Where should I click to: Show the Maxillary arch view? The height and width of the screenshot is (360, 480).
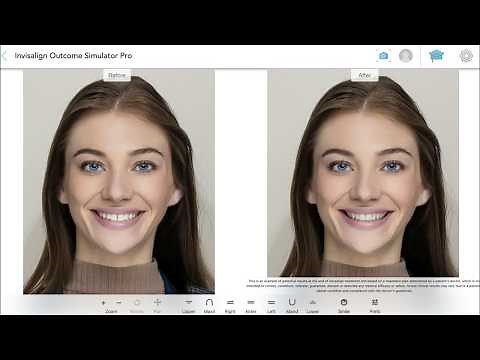209,306
